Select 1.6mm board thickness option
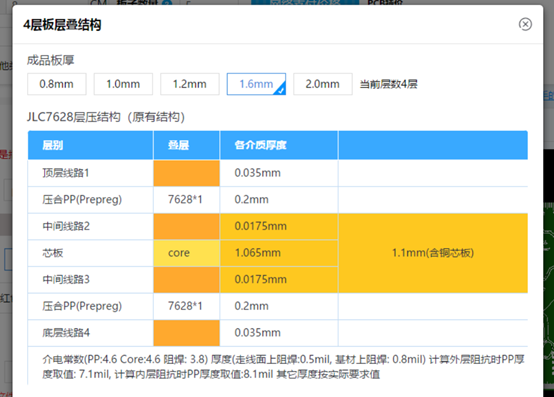 (256, 84)
